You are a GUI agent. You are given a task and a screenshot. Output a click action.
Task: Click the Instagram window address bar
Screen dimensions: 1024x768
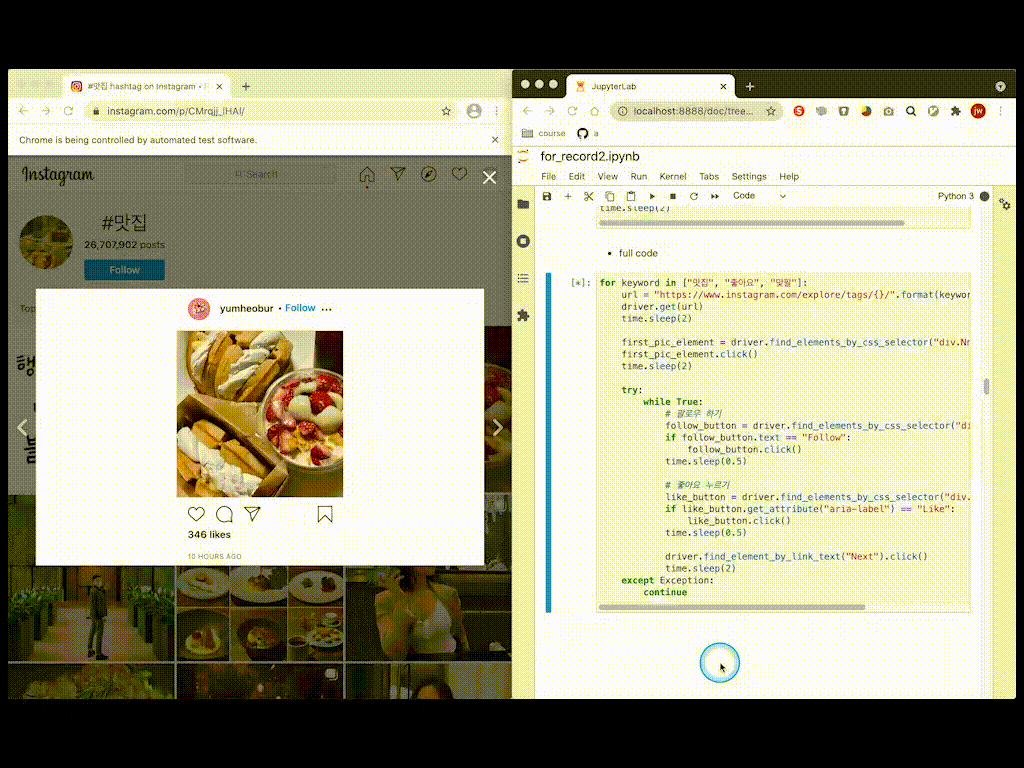270,111
